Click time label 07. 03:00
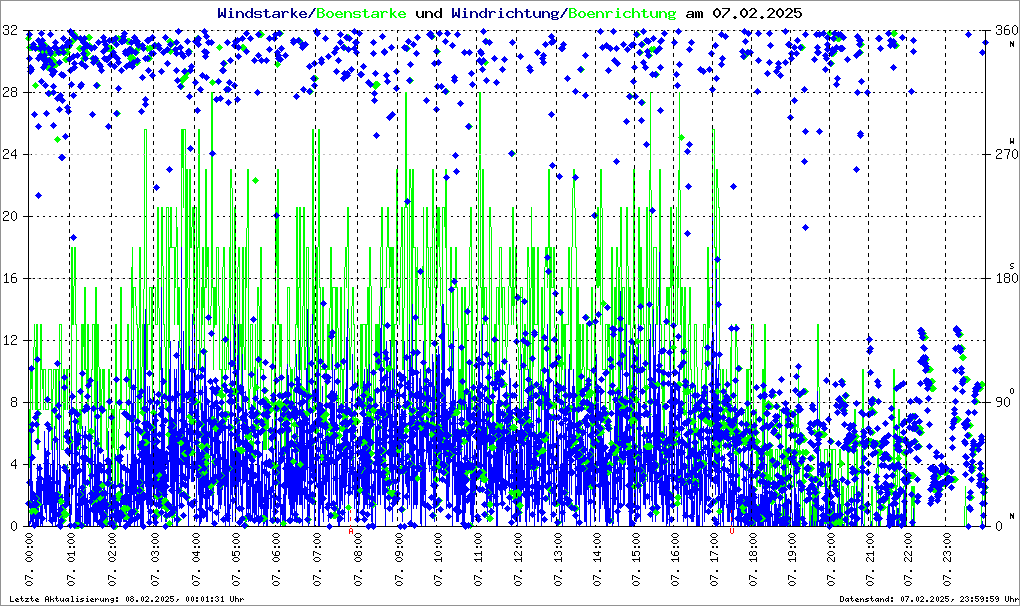1020x606 pixels. pyautogui.click(x=155, y=560)
